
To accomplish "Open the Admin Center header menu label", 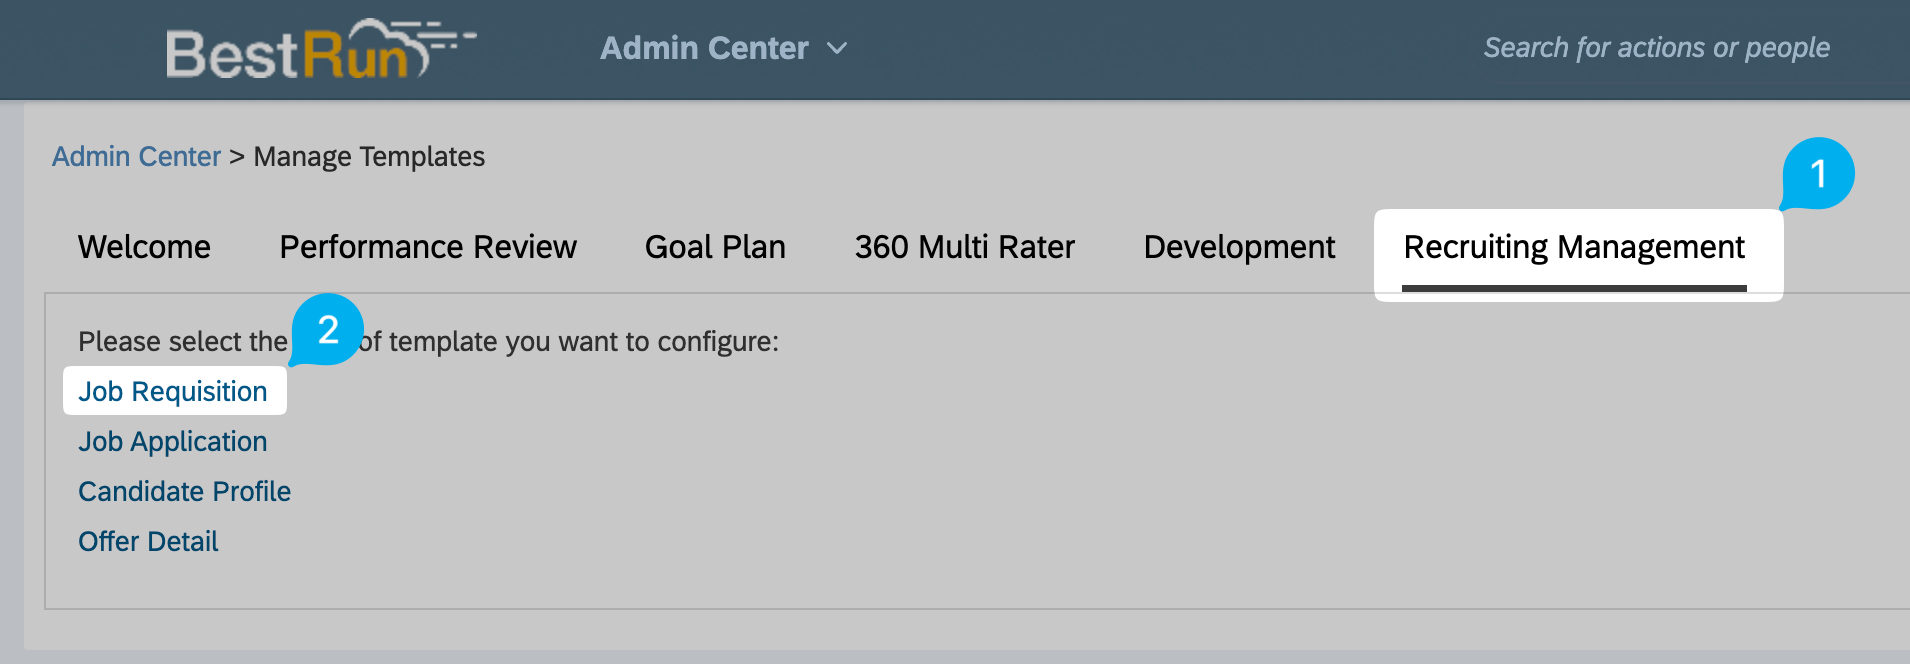I will [704, 48].
